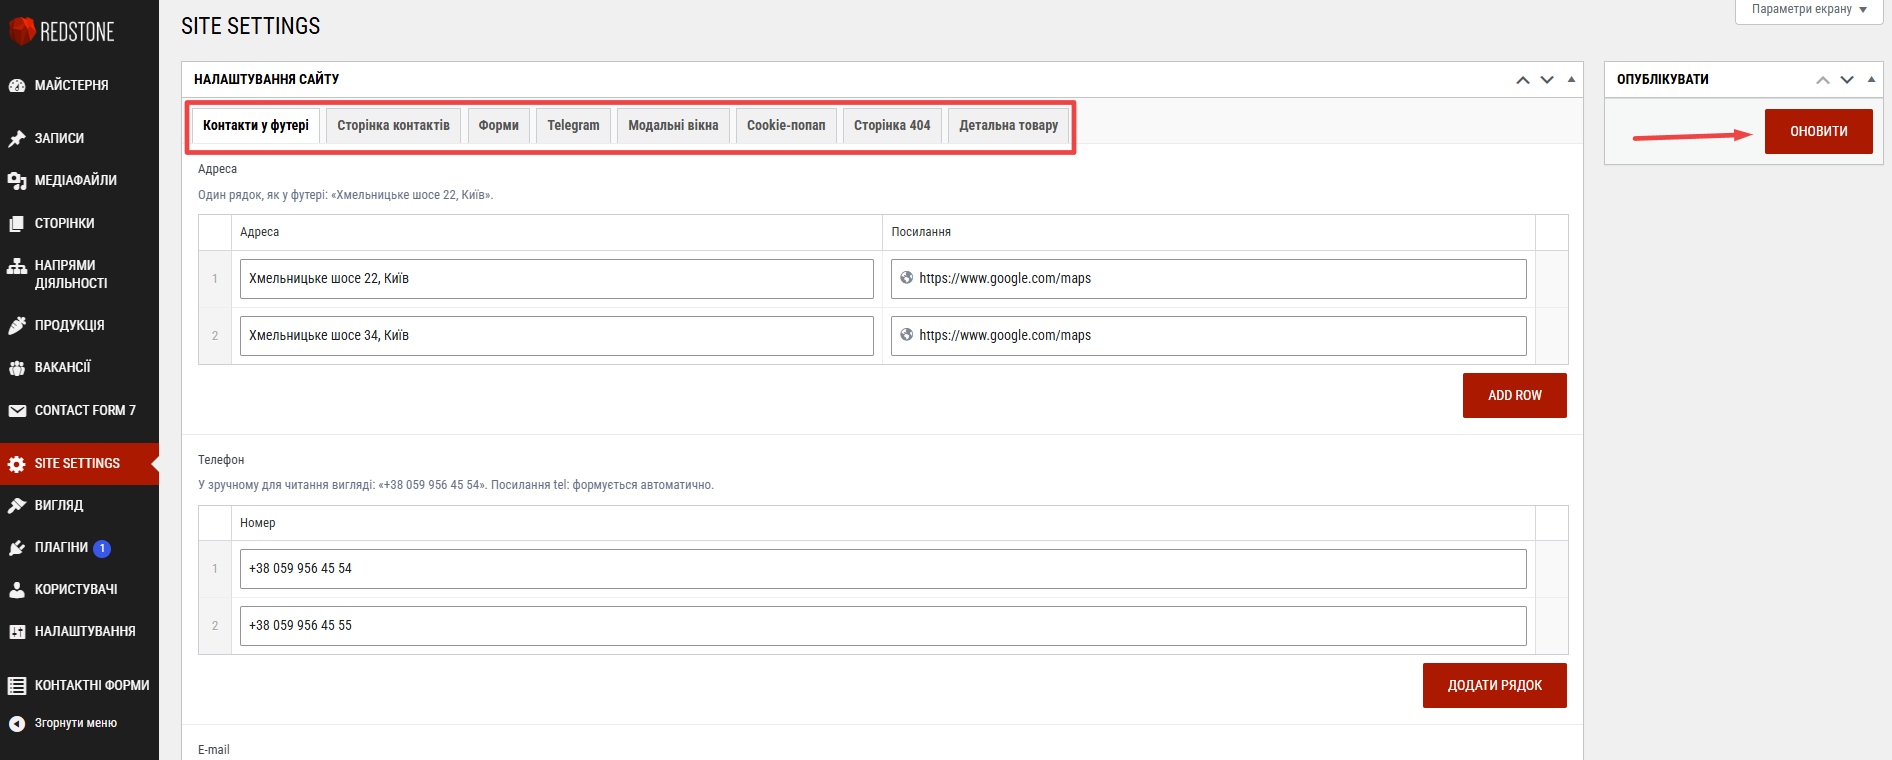The width and height of the screenshot is (1892, 760).
Task: Open the Cookie-попап tab
Action: pyautogui.click(x=786, y=126)
